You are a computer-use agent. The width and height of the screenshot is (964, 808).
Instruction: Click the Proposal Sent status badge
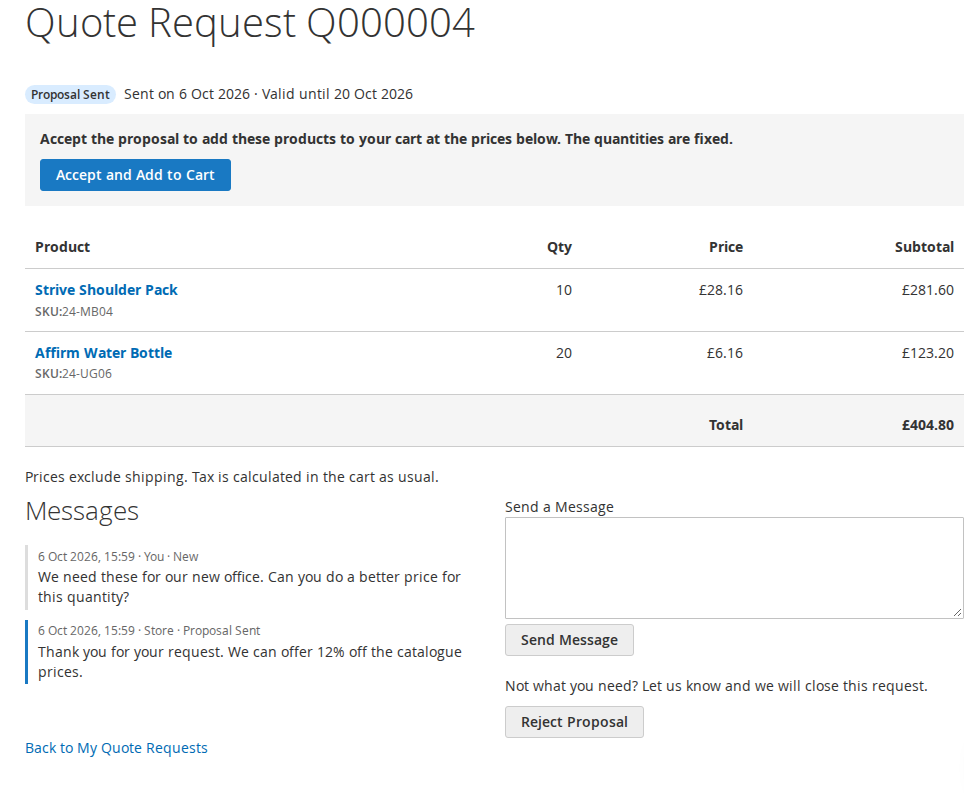pyautogui.click(x=70, y=95)
